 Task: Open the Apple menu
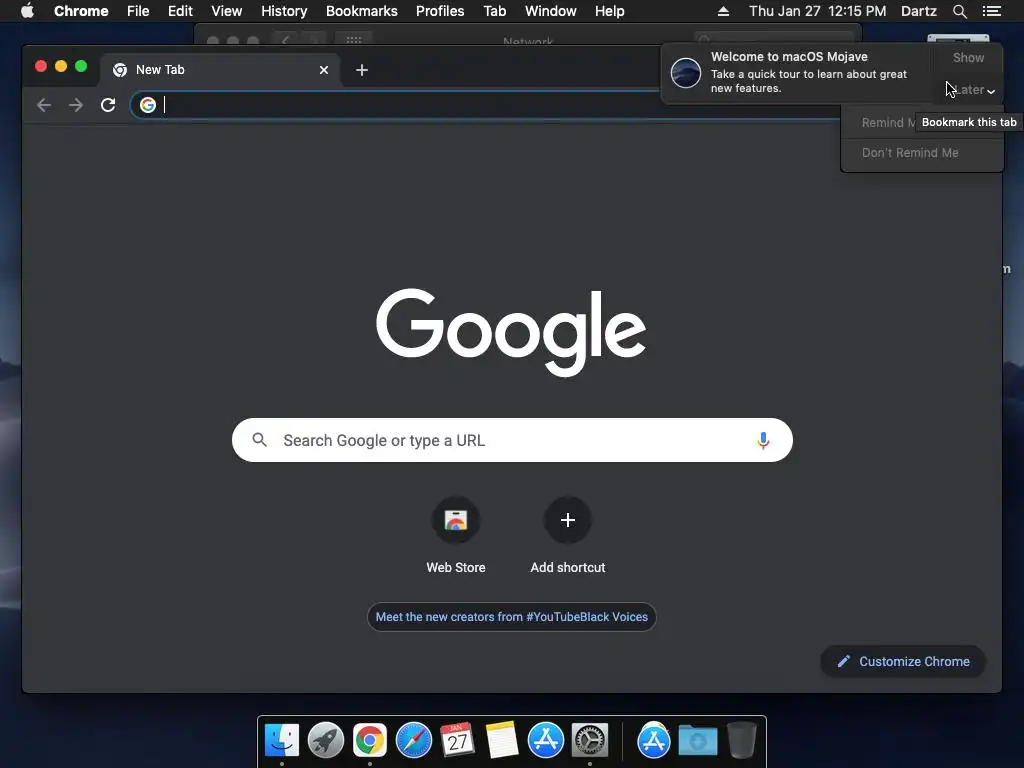[27, 11]
